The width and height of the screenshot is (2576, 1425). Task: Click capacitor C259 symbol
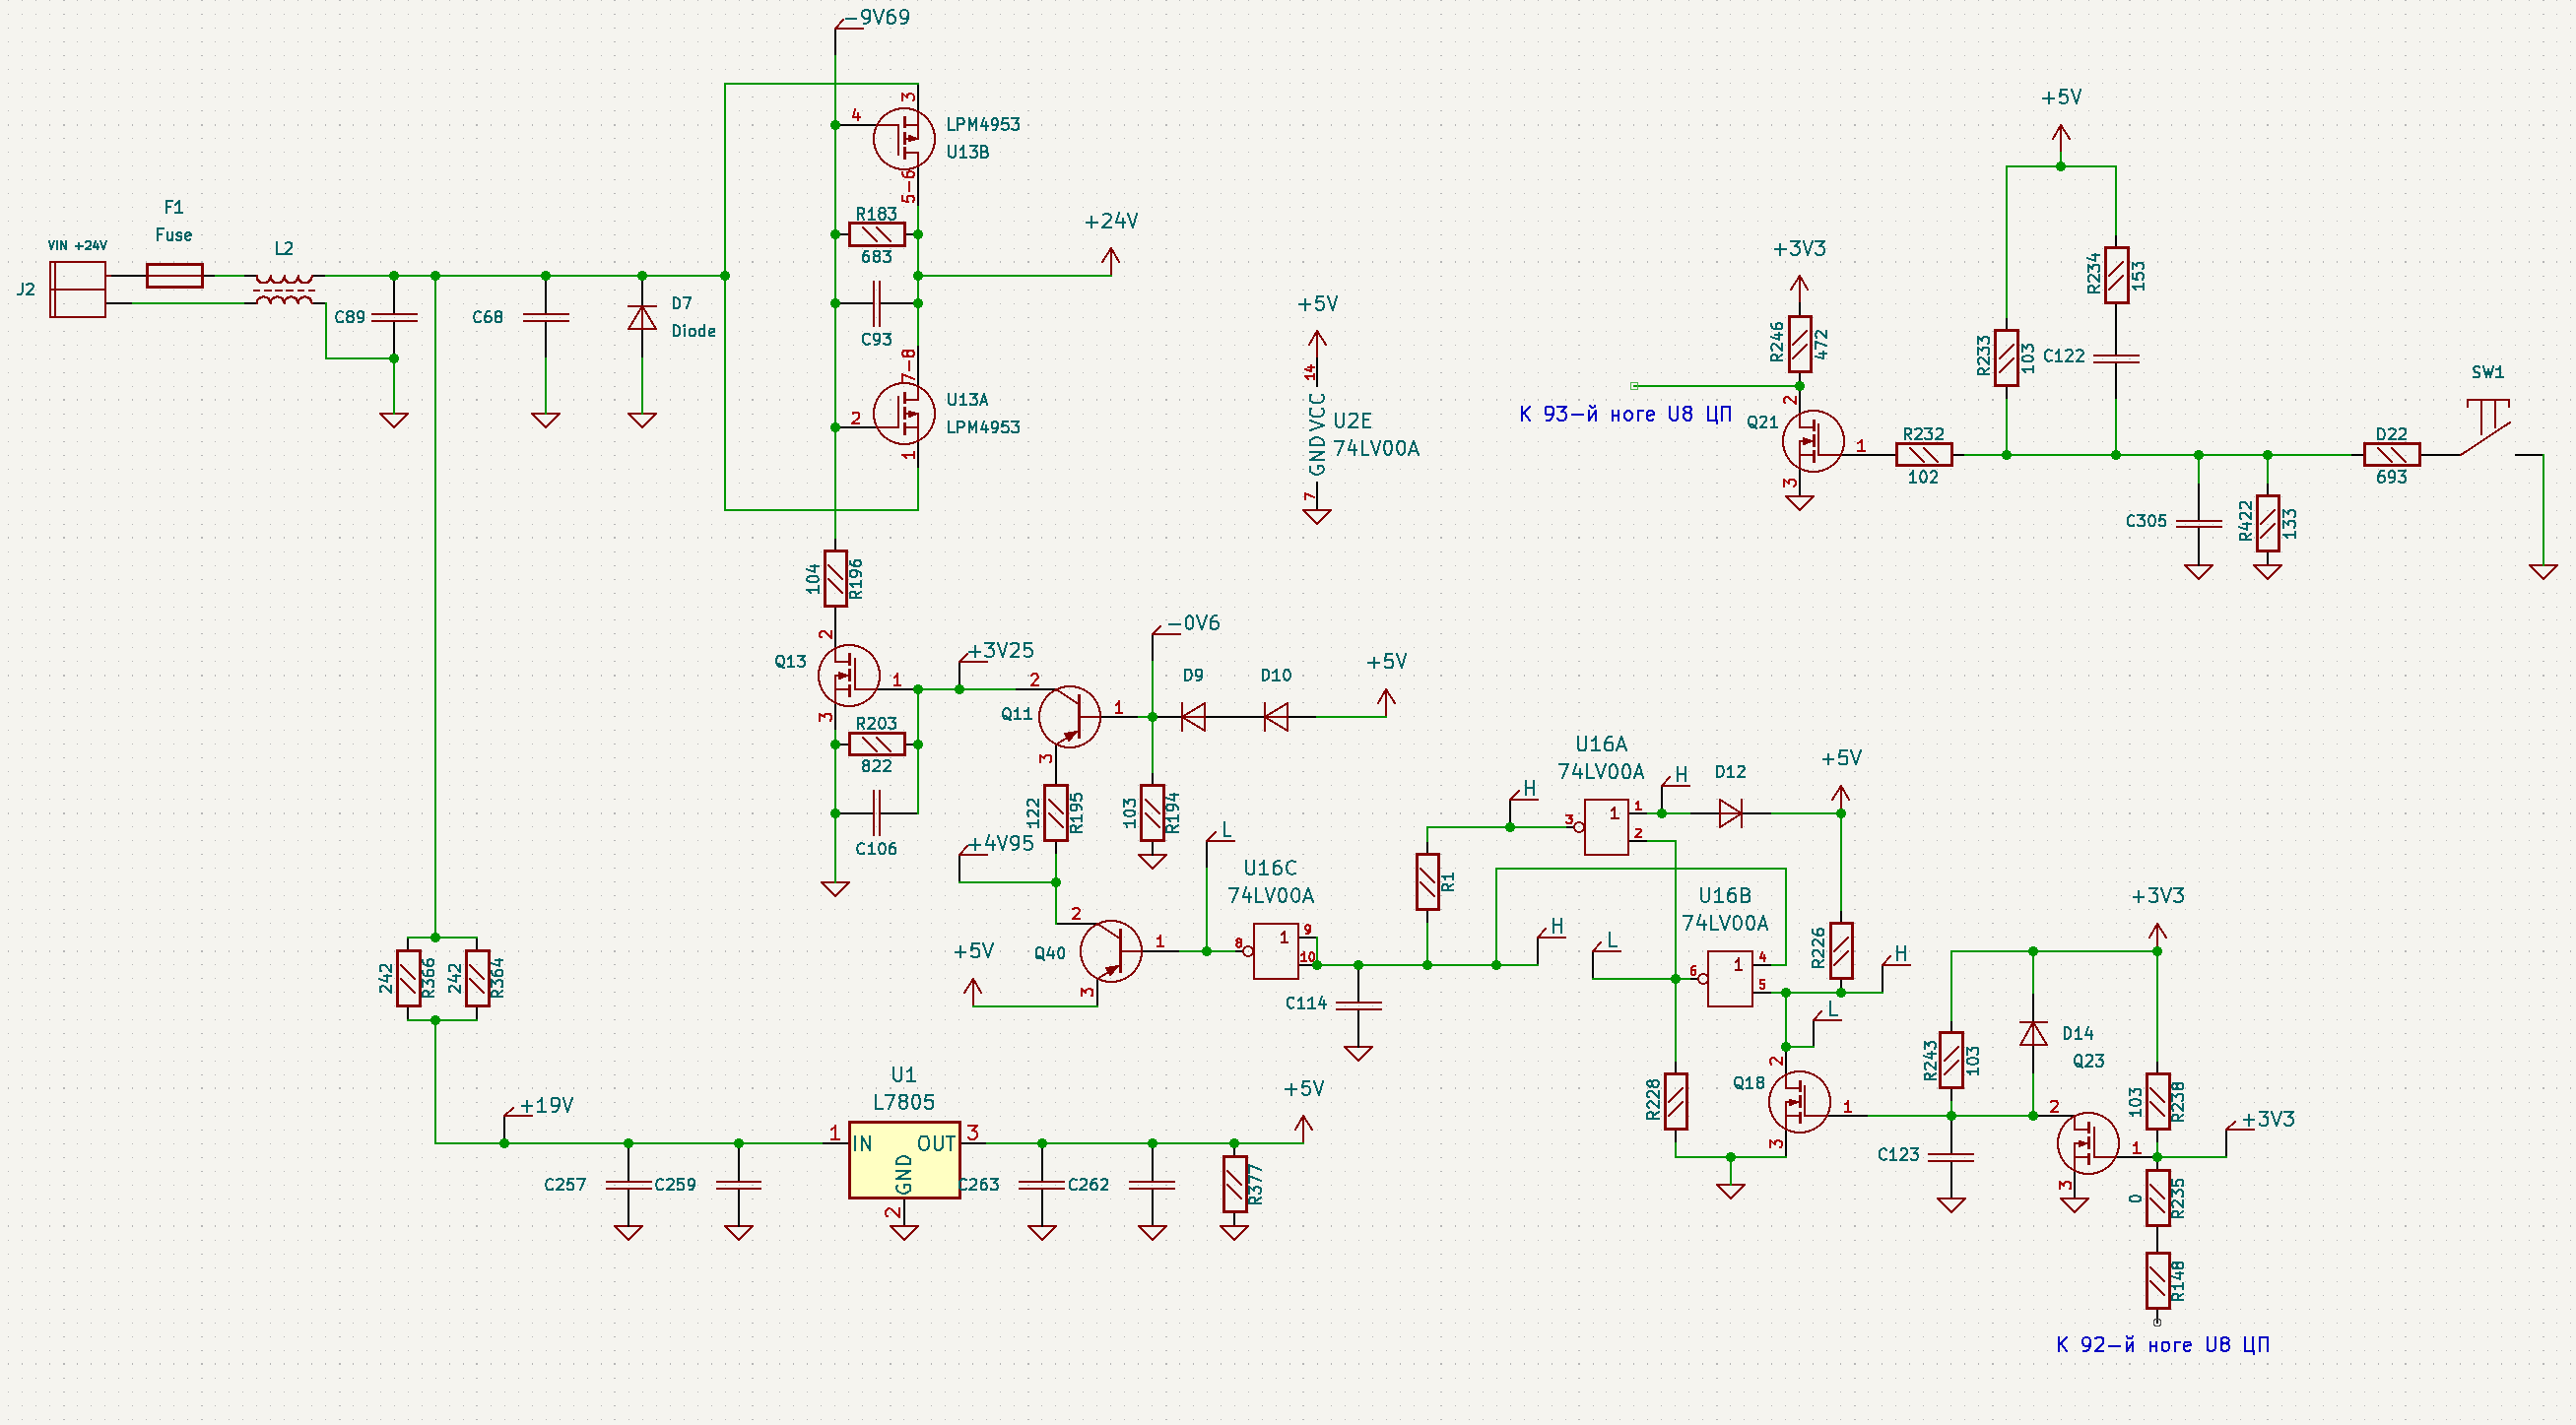point(739,1184)
